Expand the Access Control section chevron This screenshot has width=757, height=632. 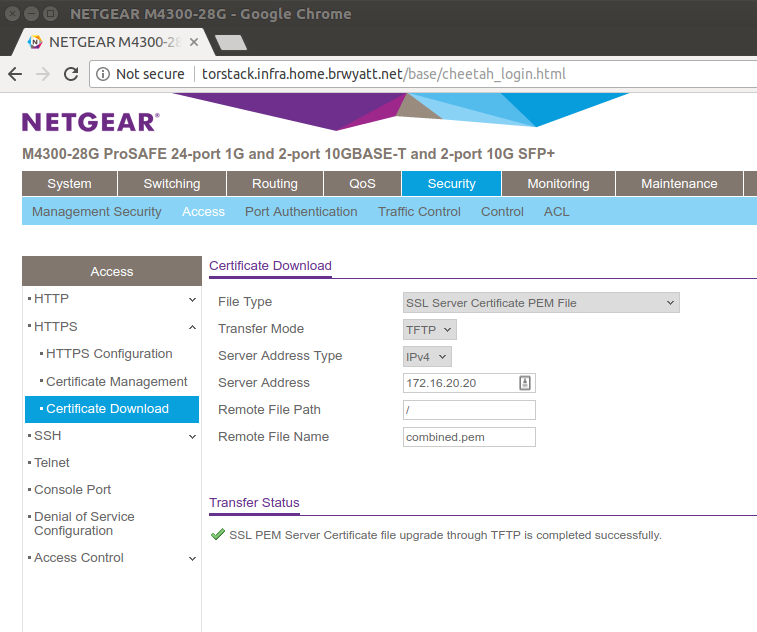[x=192, y=559]
